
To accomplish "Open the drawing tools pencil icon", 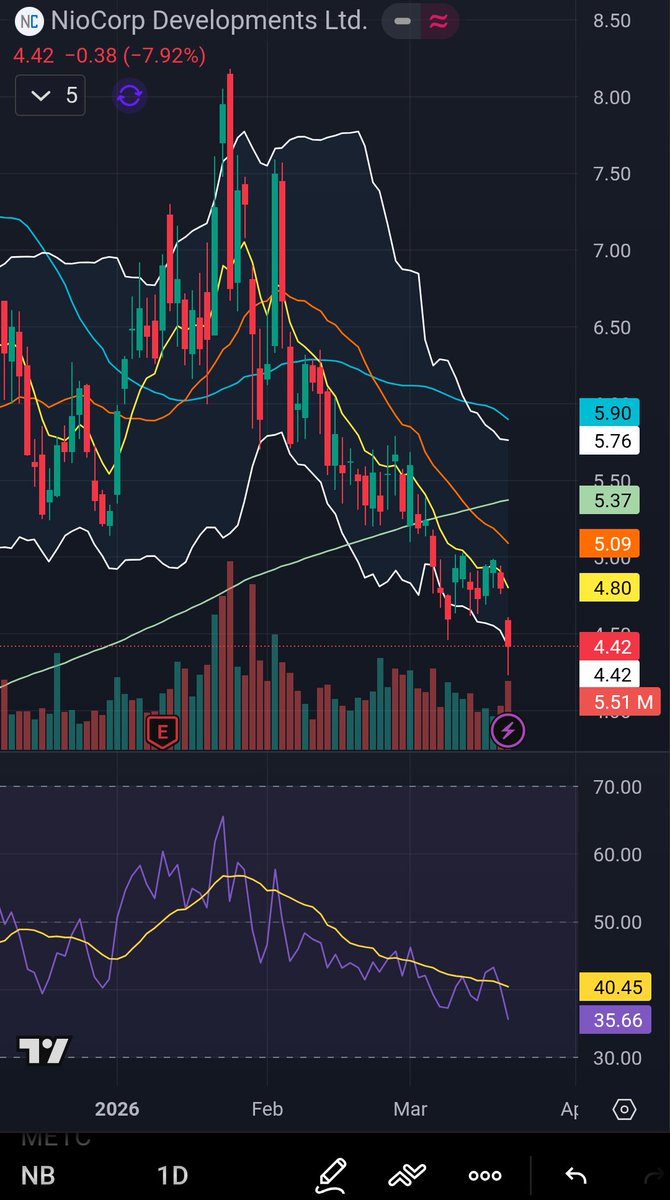I will pos(331,1175).
